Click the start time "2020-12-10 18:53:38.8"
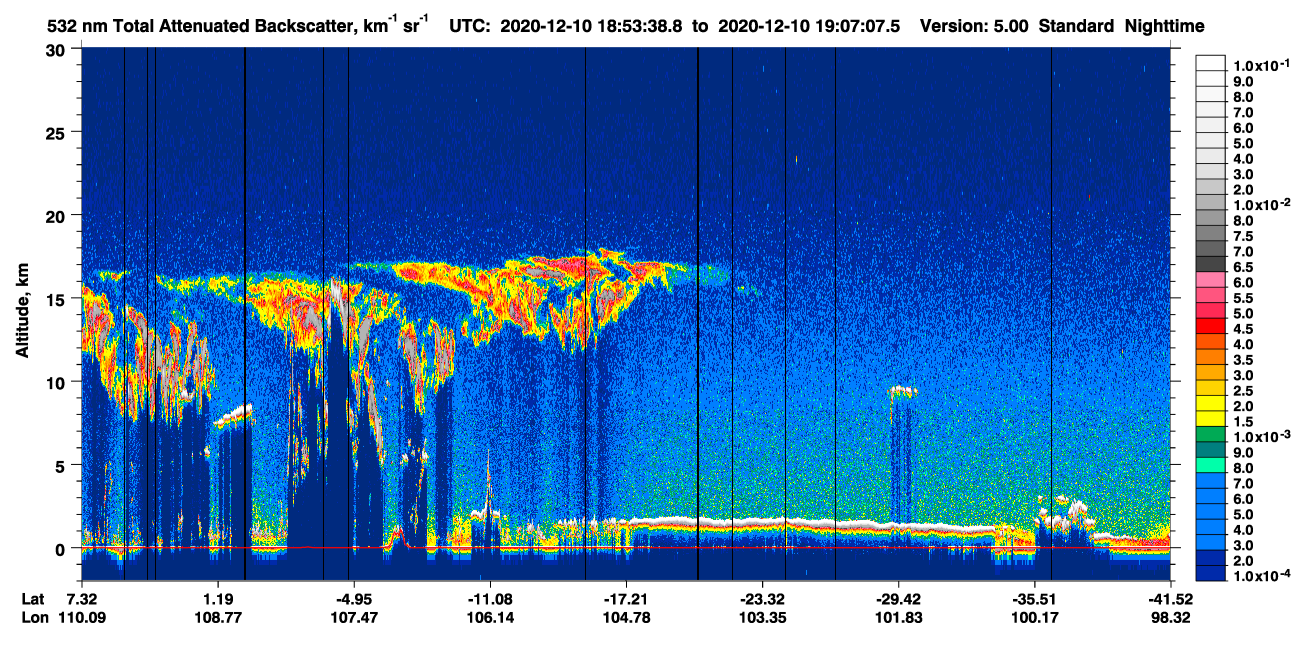The image size is (1300, 667). (x=594, y=26)
